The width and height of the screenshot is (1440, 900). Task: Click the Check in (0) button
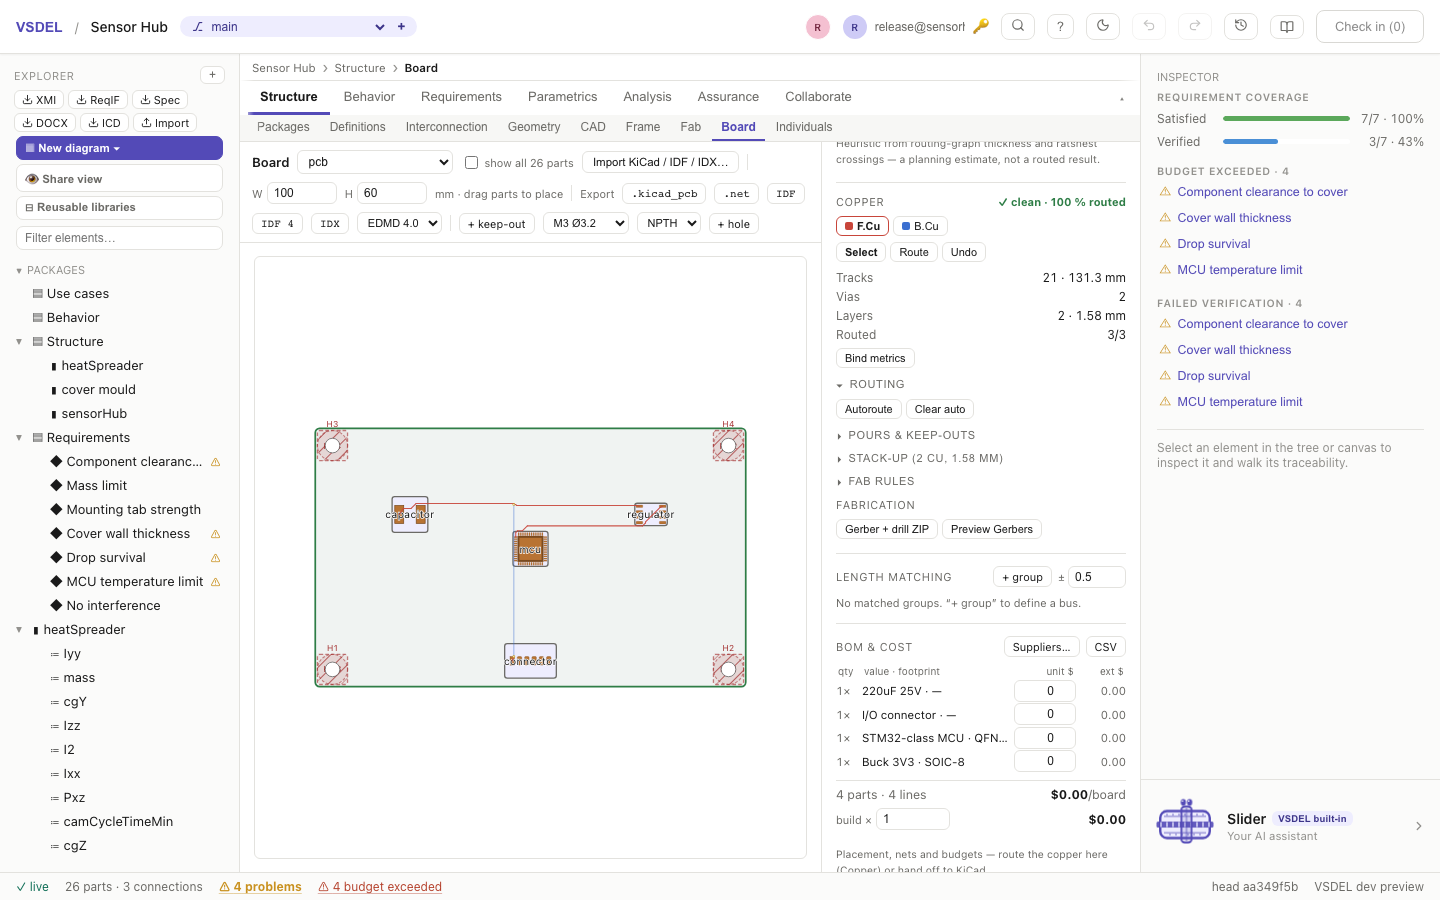click(1370, 27)
